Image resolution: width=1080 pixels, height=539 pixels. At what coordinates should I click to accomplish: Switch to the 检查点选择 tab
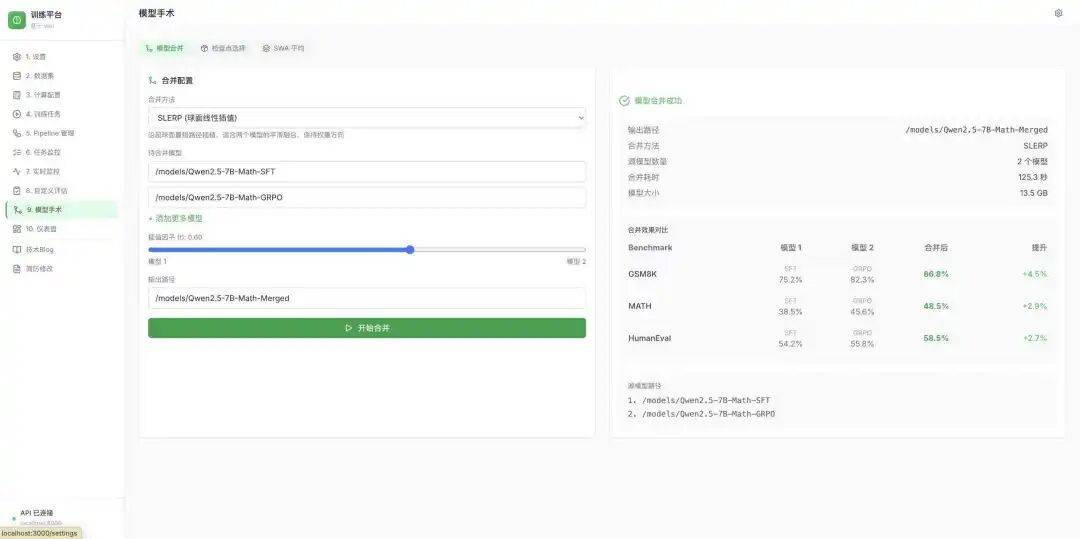click(x=222, y=48)
